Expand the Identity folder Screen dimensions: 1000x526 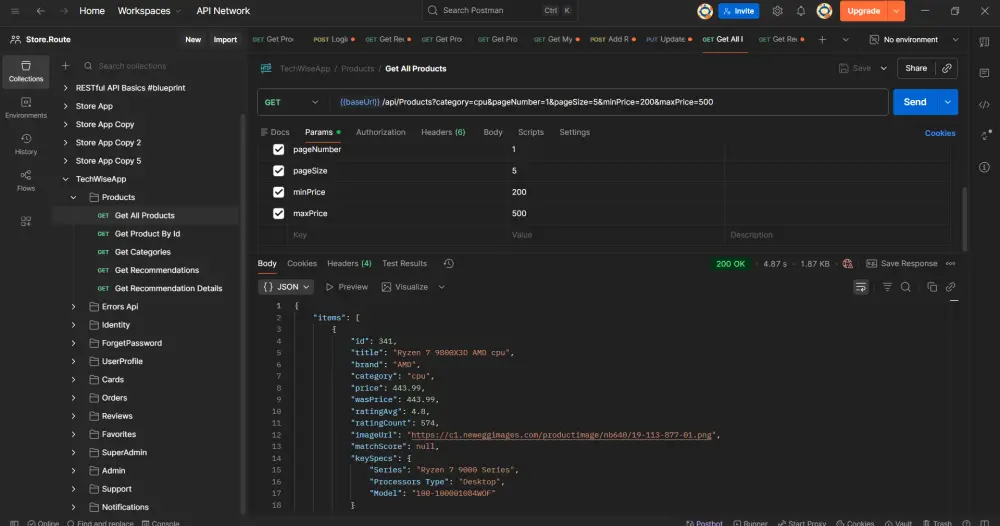click(73, 325)
